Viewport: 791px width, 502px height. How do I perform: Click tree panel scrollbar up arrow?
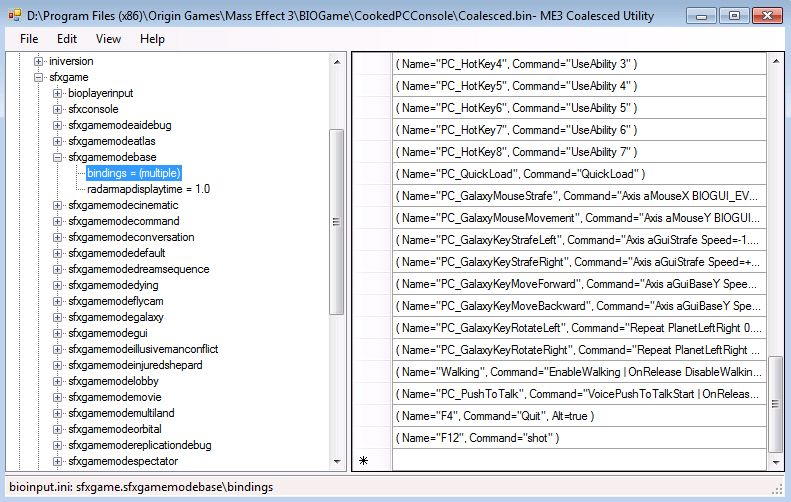click(x=337, y=59)
